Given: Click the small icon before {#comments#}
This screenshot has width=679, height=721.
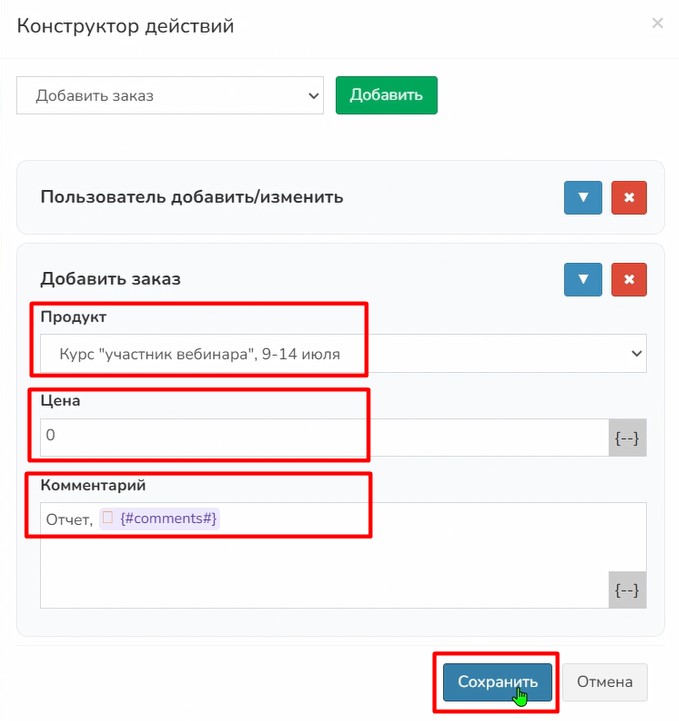Looking at the screenshot, I should 107,518.
